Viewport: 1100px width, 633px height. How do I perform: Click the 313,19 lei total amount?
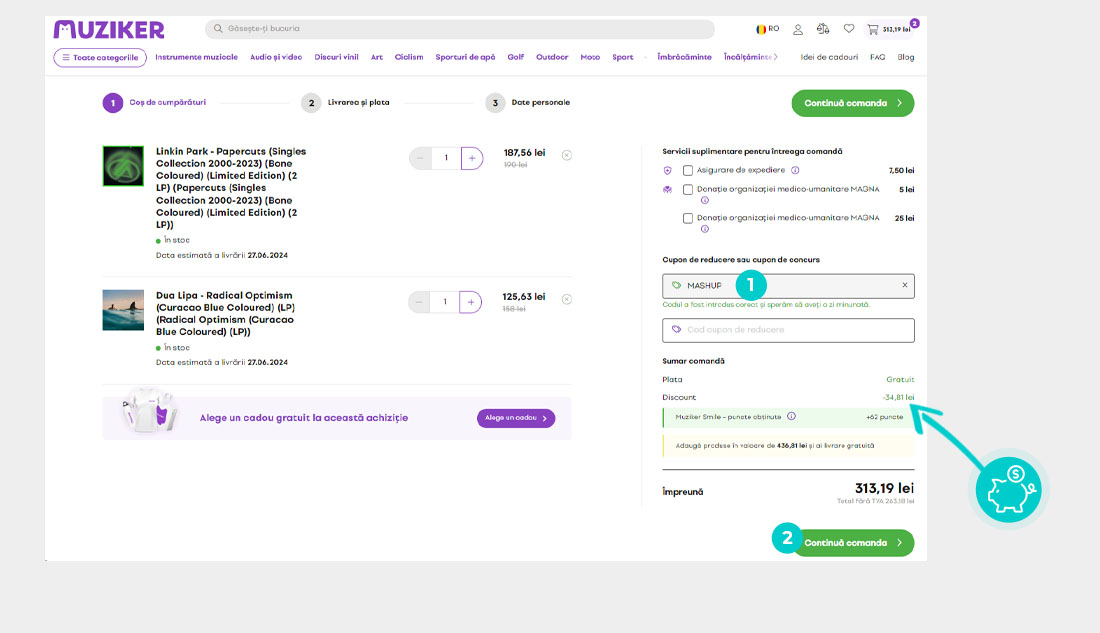click(x=884, y=488)
